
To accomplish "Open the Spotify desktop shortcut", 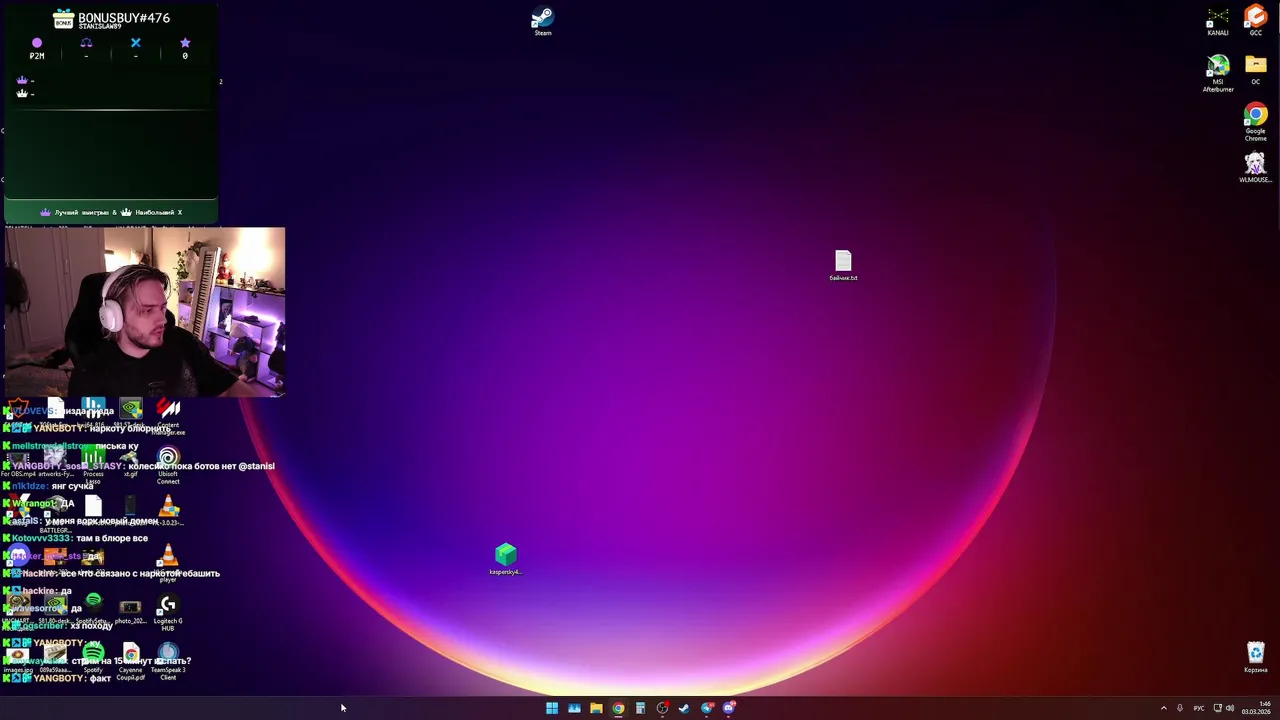I will coord(93,659).
